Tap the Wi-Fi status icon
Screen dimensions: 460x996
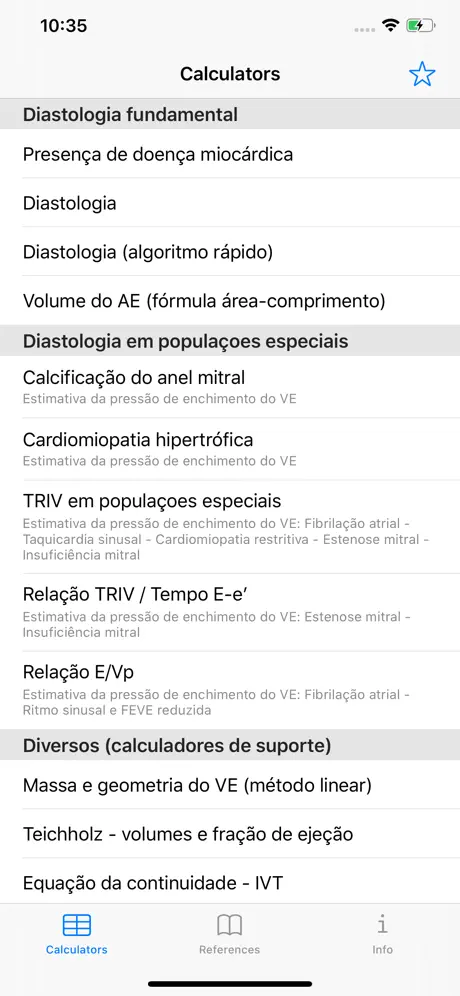point(390,26)
